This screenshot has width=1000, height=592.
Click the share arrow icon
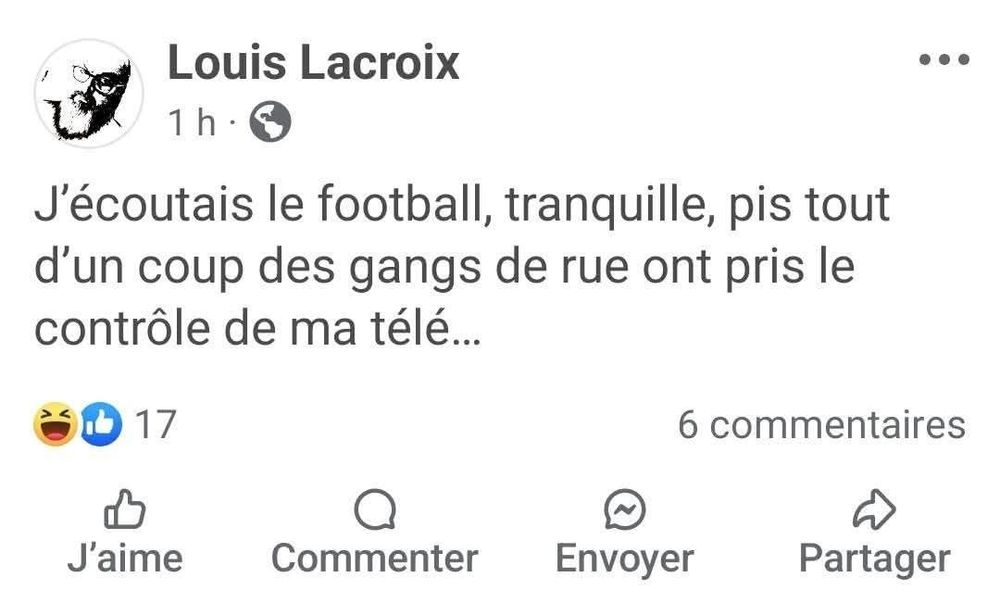874,509
